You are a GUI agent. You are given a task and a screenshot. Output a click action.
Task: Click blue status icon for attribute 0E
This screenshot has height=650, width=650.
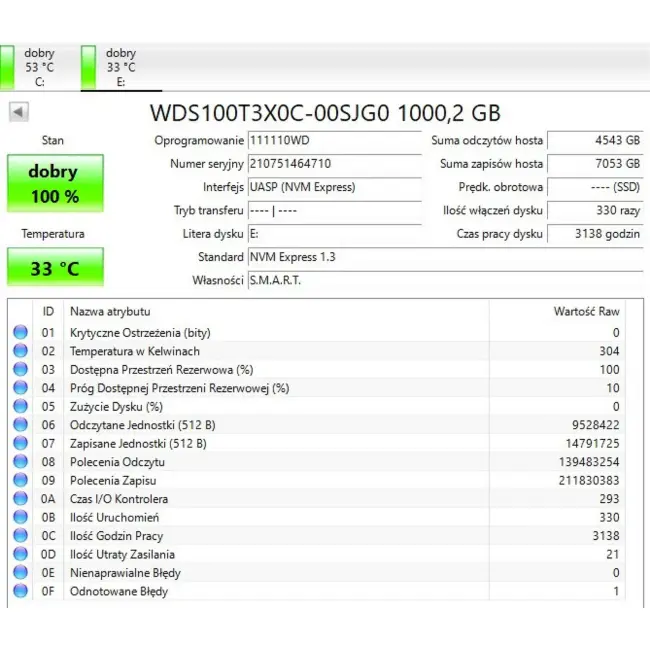pyautogui.click(x=20, y=572)
